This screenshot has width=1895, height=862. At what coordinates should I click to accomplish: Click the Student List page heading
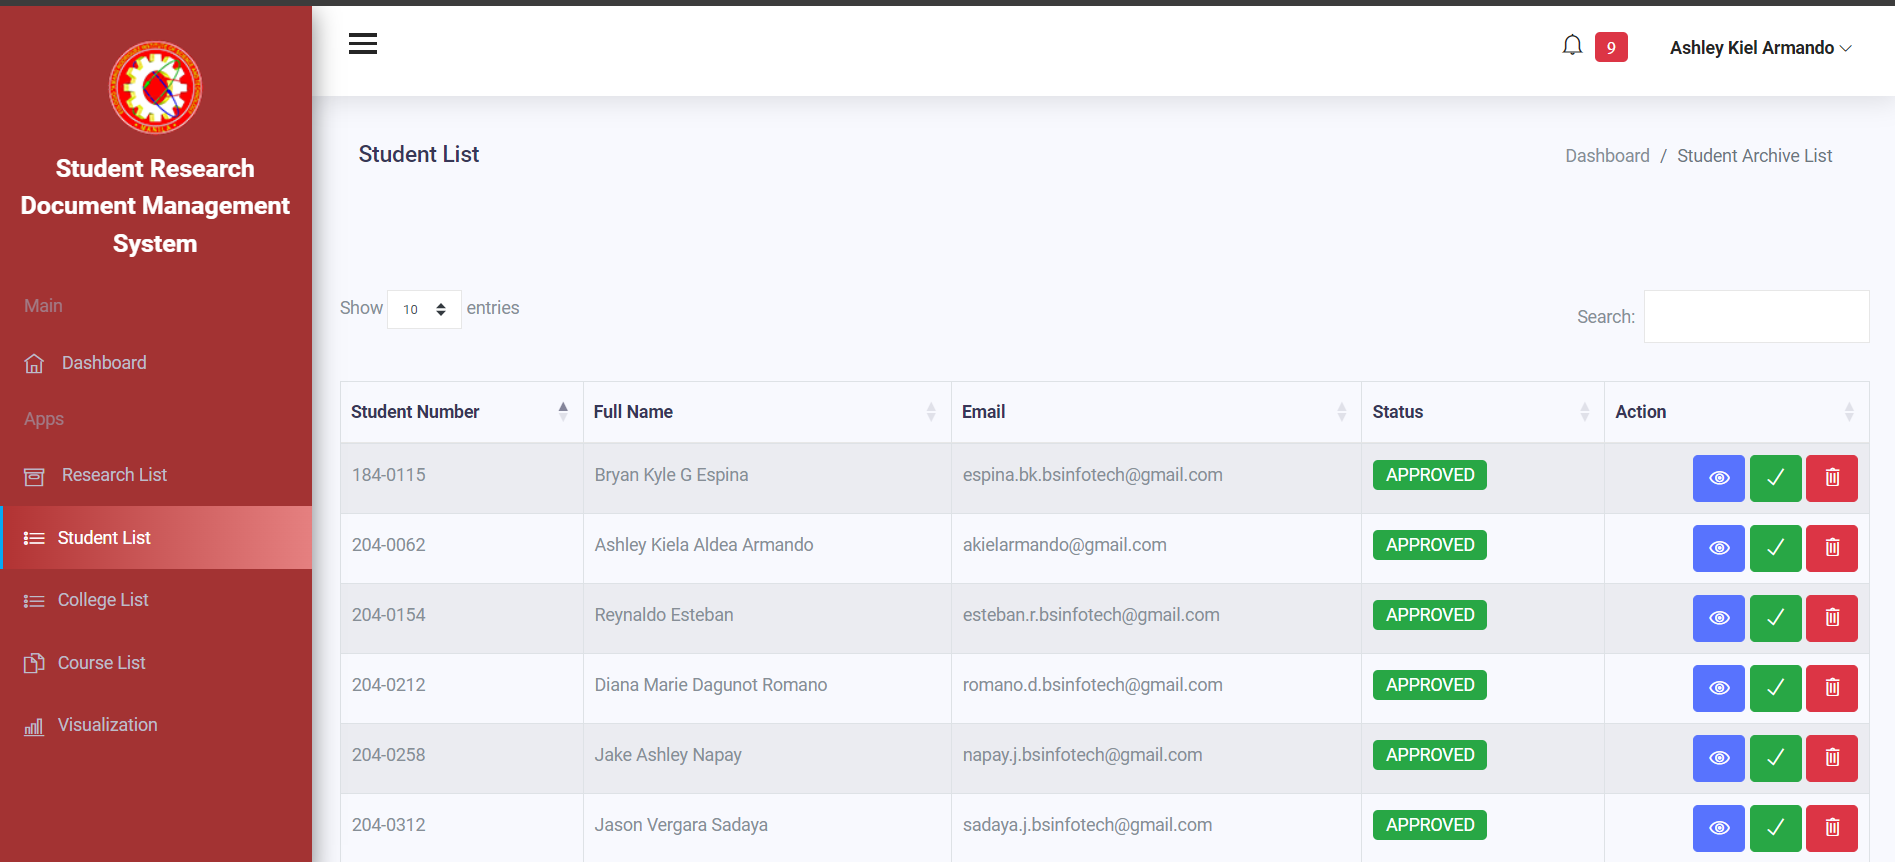[x=419, y=154]
